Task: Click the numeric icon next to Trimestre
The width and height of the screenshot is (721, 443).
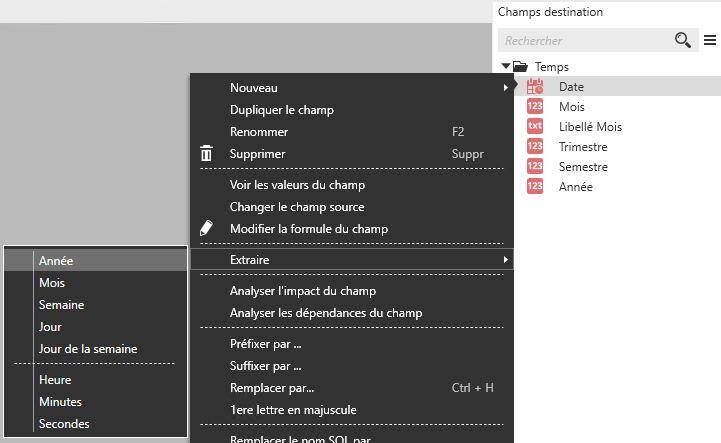Action: (535, 146)
